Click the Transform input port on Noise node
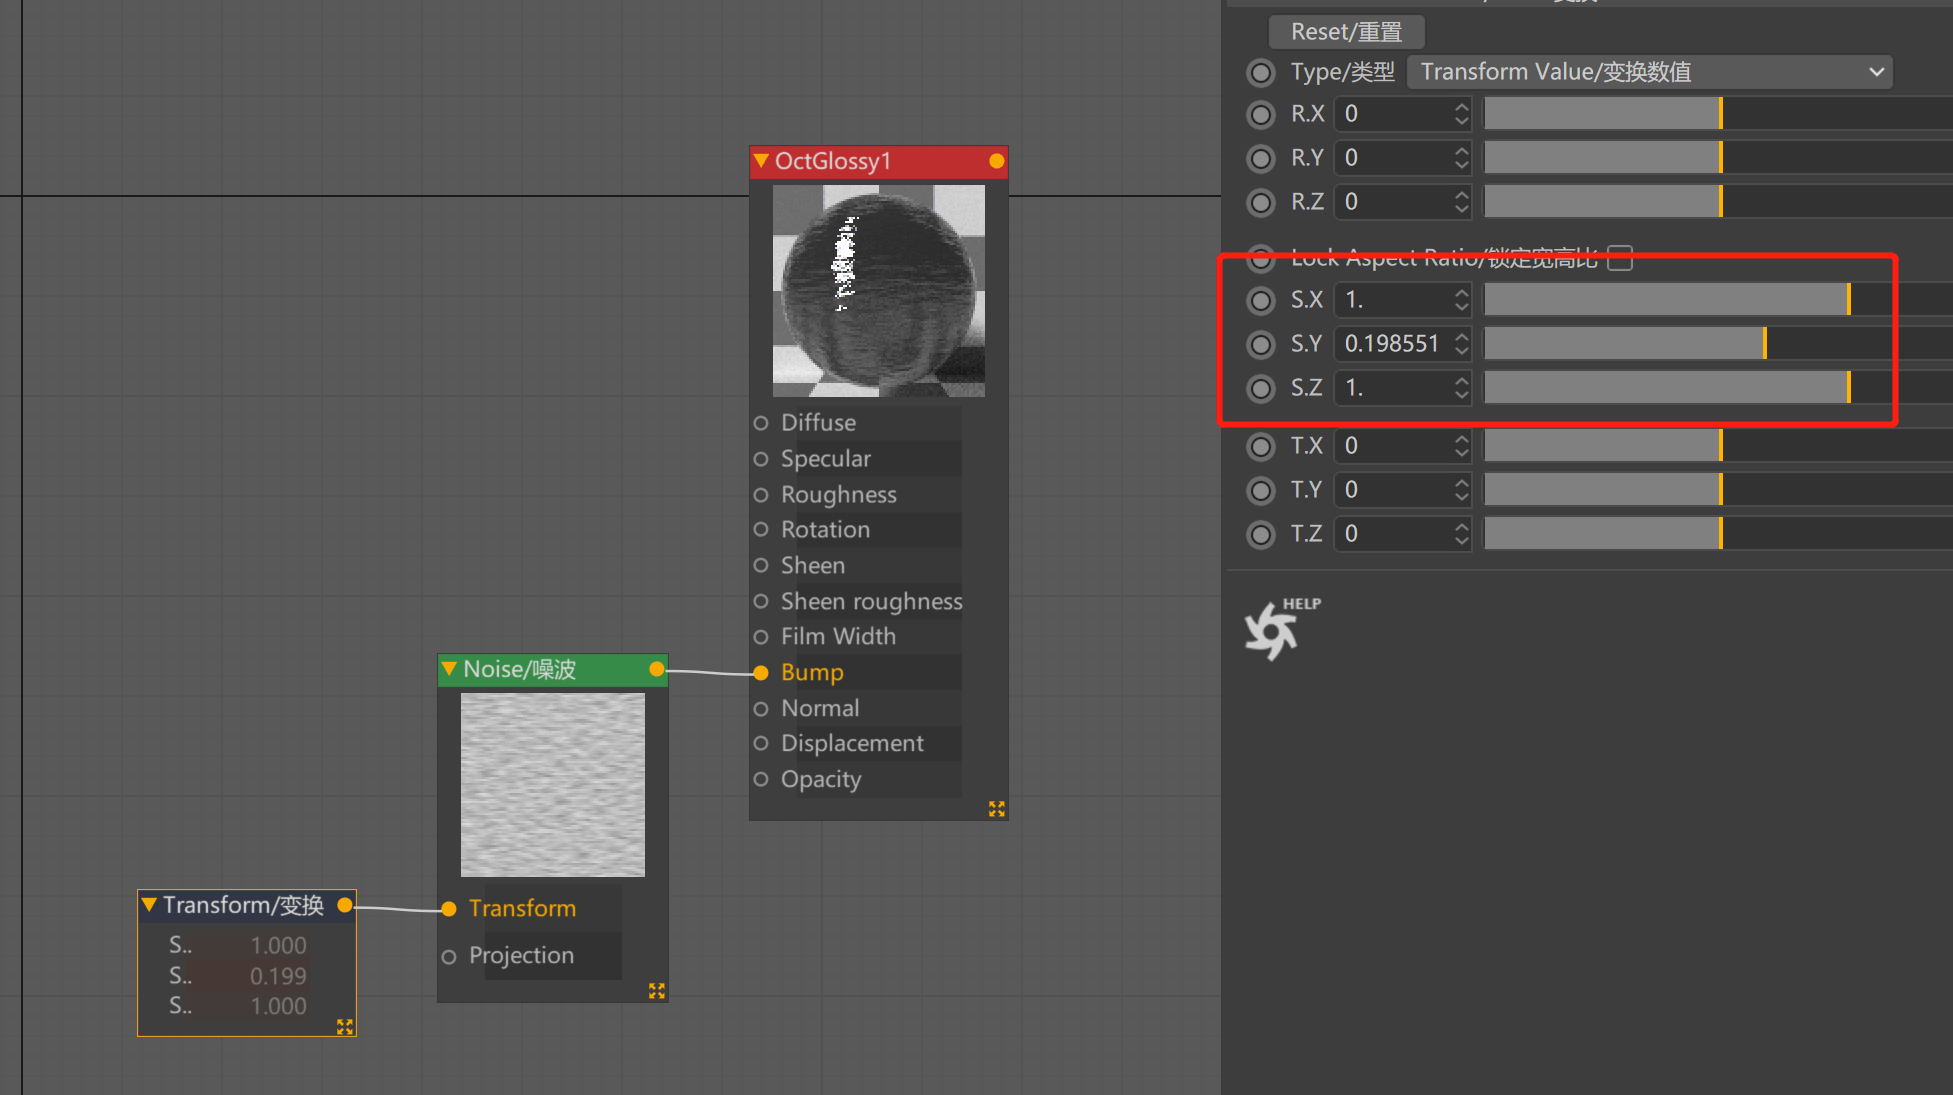 click(449, 909)
